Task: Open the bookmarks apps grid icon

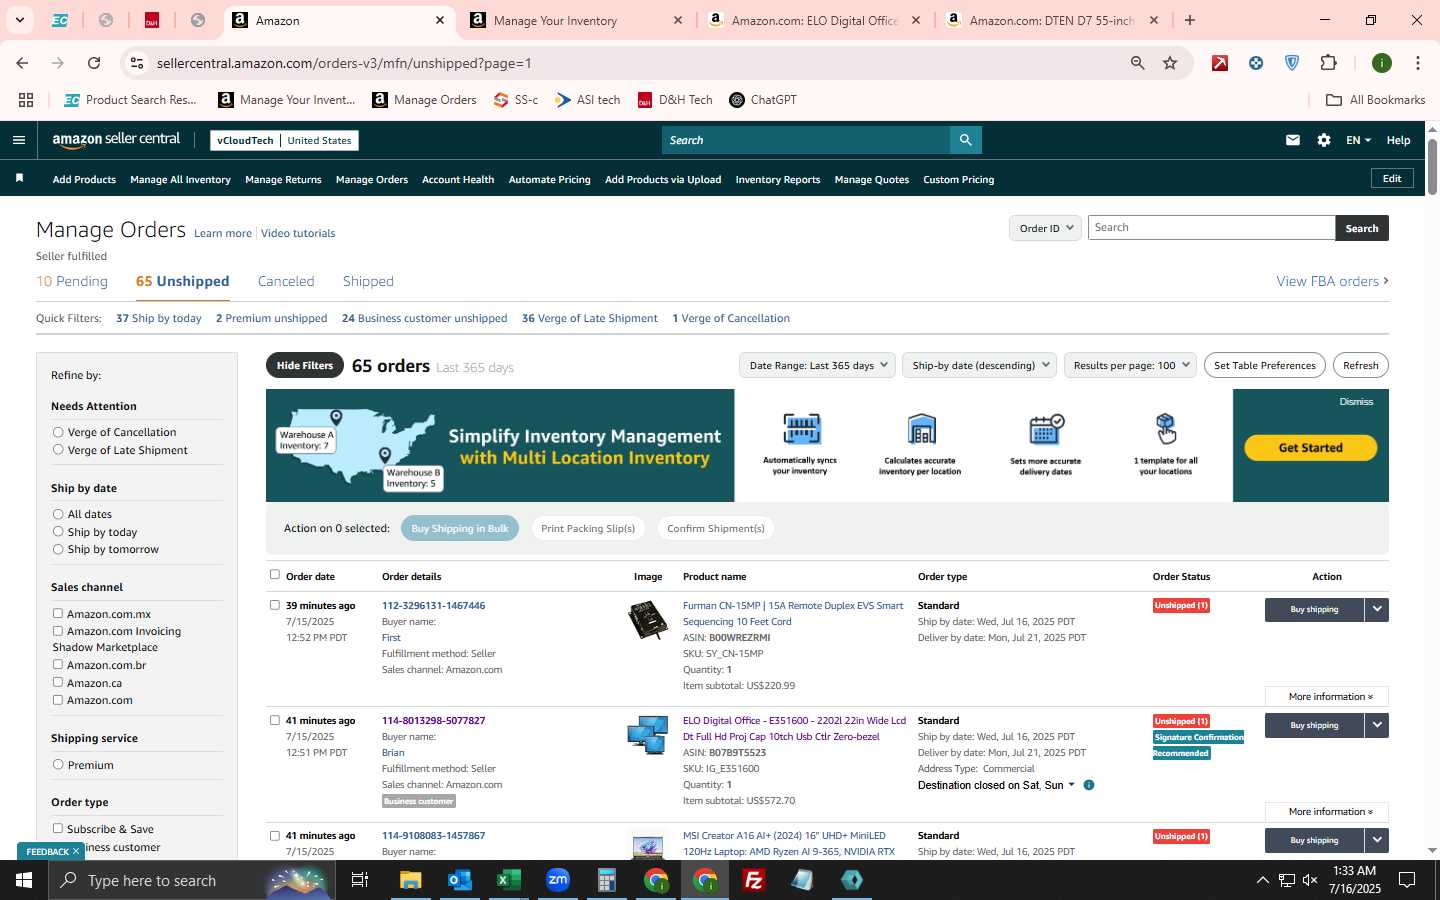Action: 26,100
